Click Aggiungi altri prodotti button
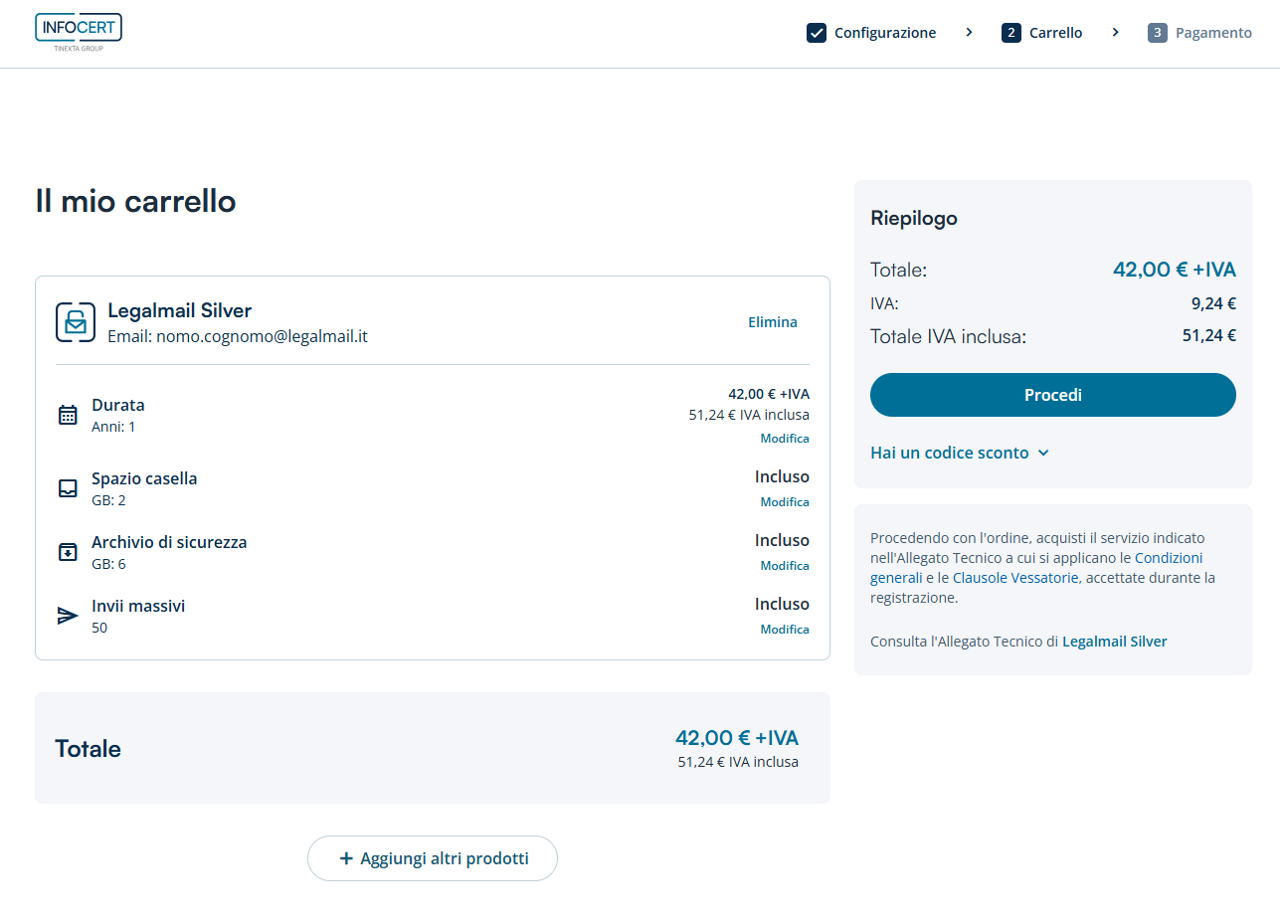 point(432,858)
